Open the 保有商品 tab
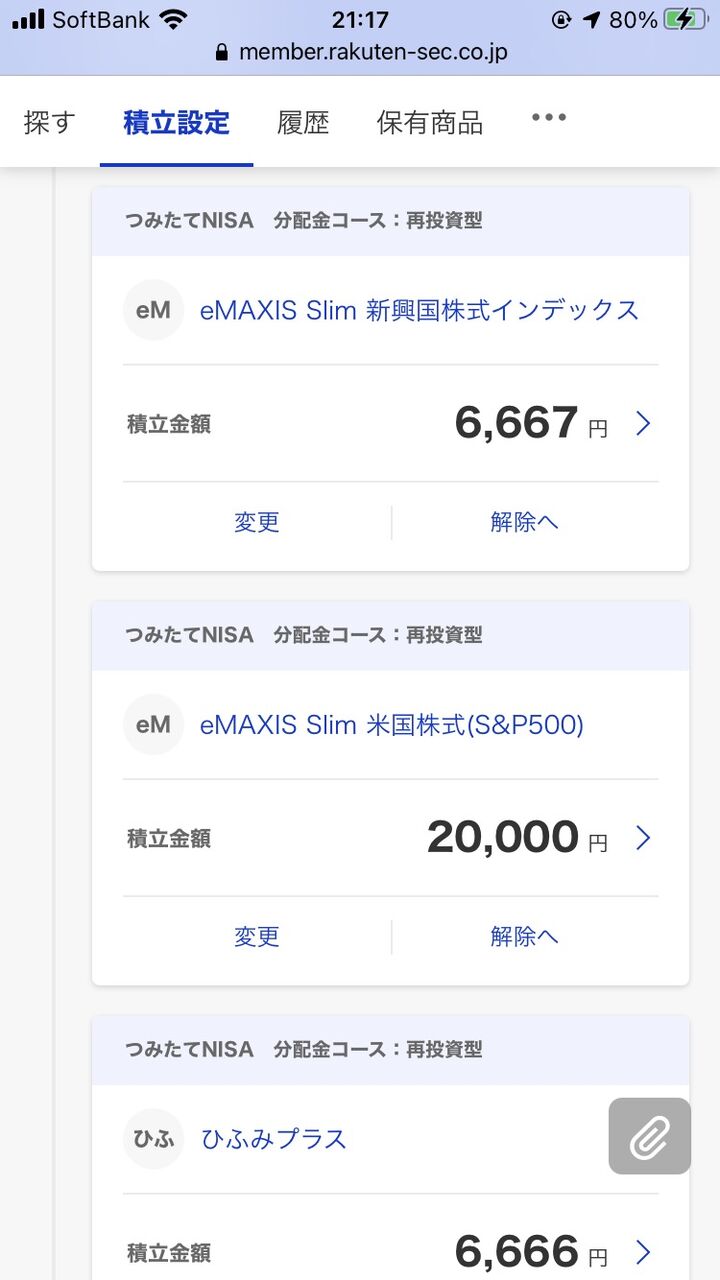 (x=430, y=123)
